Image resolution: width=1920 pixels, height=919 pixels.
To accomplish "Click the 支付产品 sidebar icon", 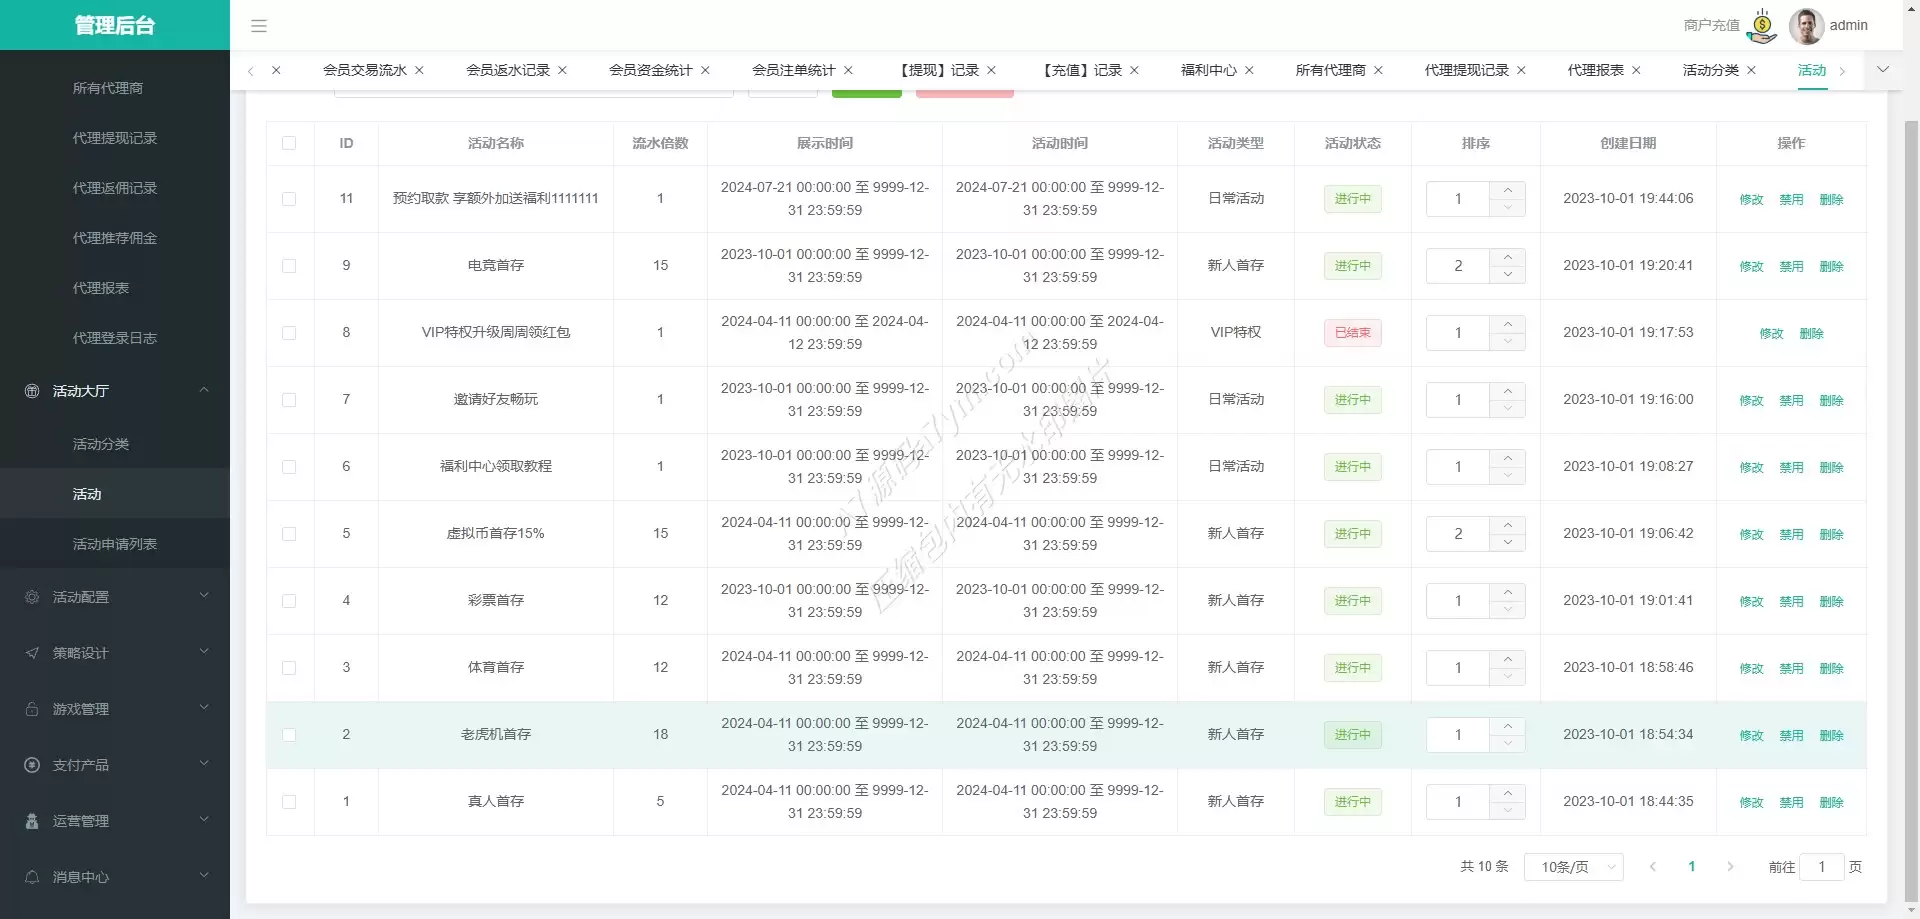I will (x=32, y=765).
